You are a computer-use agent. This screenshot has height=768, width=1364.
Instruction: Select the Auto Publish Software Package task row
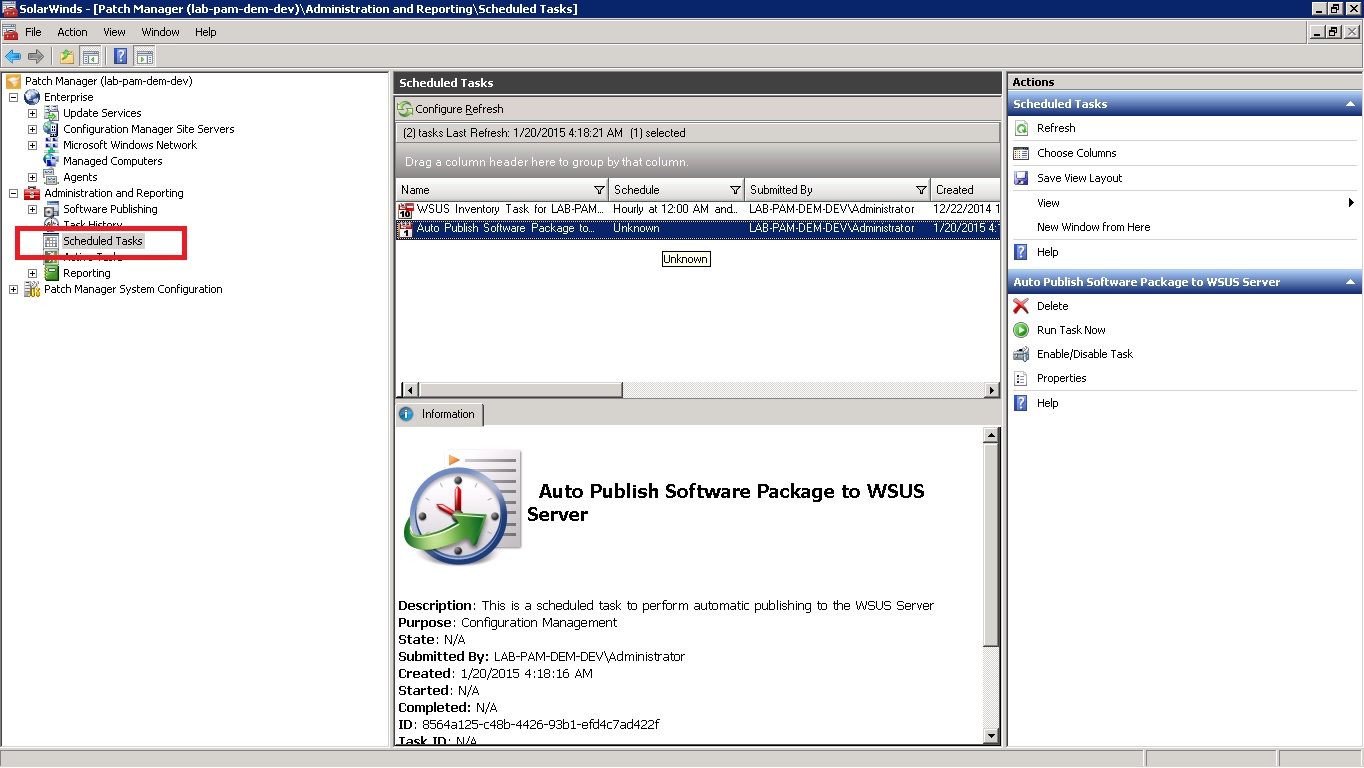[698, 228]
